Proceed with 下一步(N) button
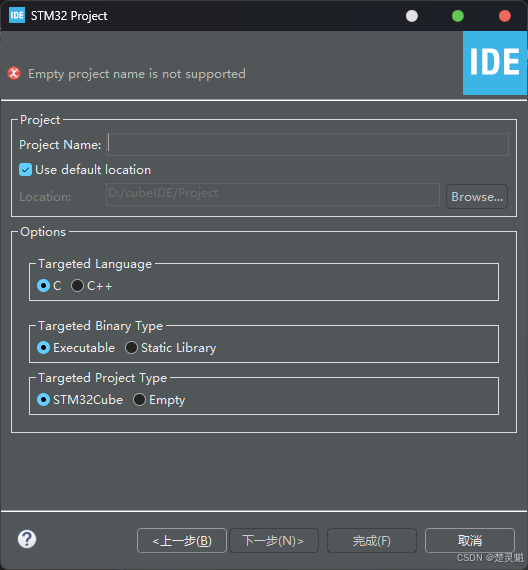 [274, 541]
